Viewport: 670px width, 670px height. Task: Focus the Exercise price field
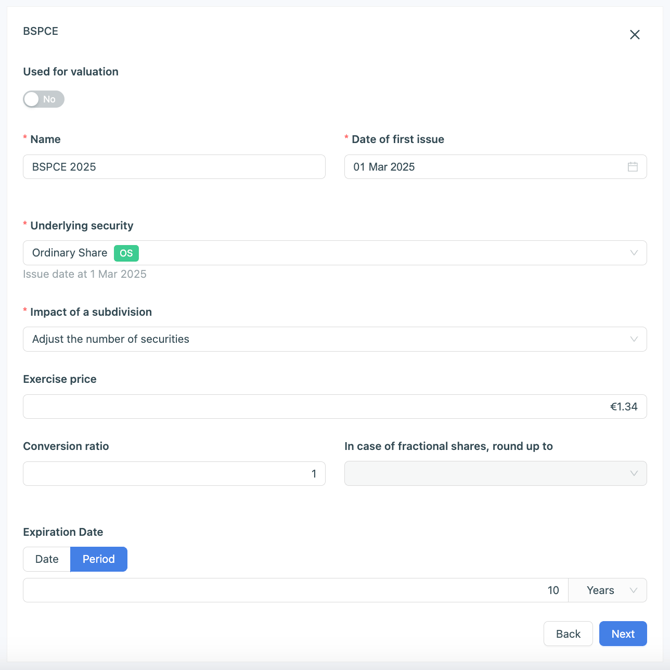tap(334, 407)
